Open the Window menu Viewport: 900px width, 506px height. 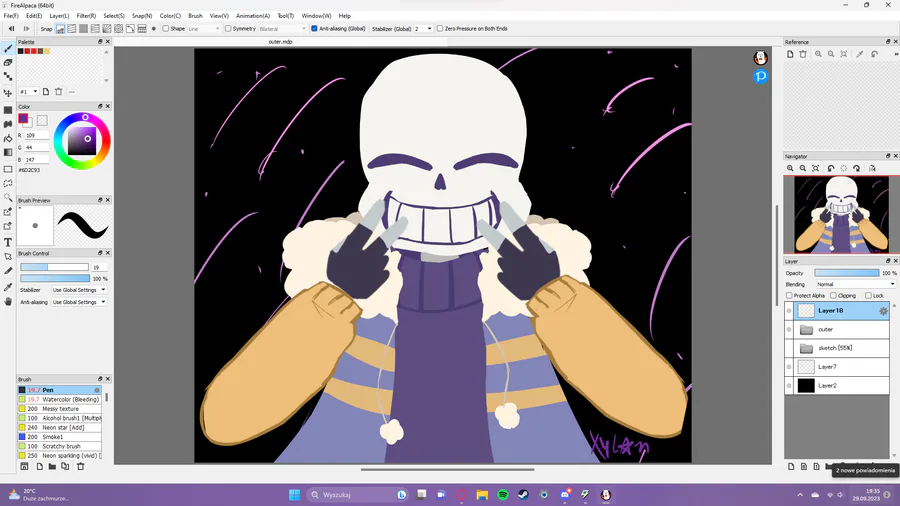click(x=316, y=16)
